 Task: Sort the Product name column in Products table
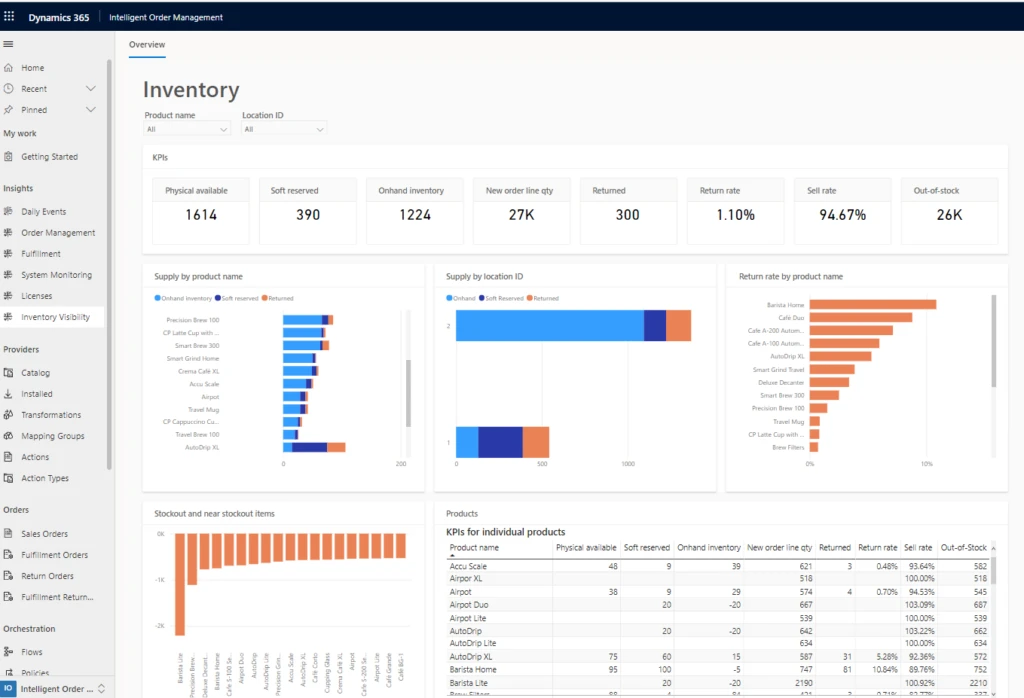[478, 547]
